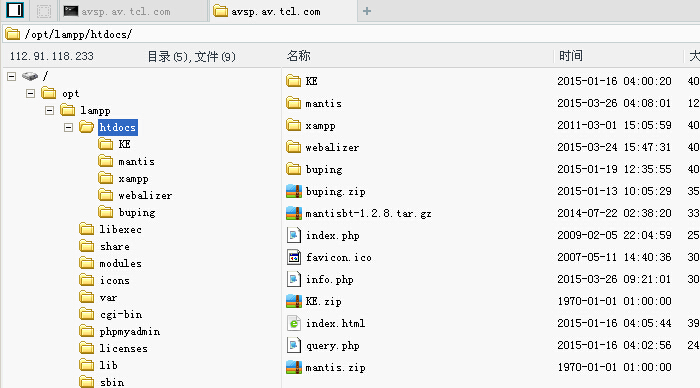Collapse the root / tree node
This screenshot has width=700, height=388.
12,76
